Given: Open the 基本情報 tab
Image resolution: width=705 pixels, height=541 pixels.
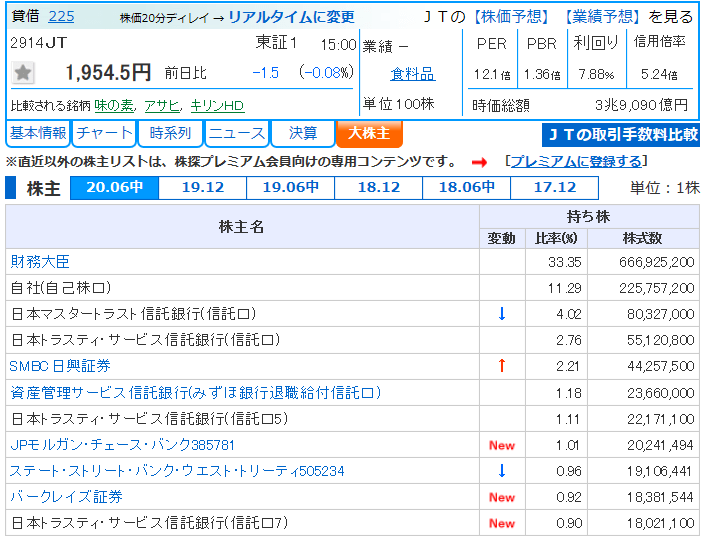Looking at the screenshot, I should tap(38, 133).
